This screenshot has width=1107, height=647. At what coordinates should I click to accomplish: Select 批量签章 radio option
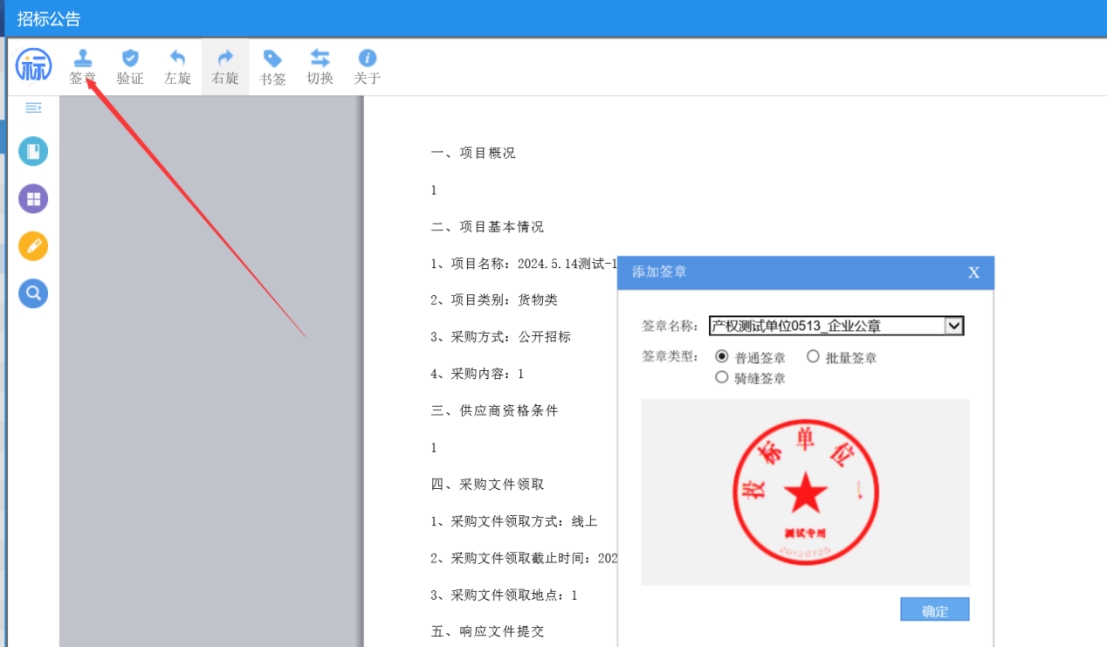pos(813,357)
